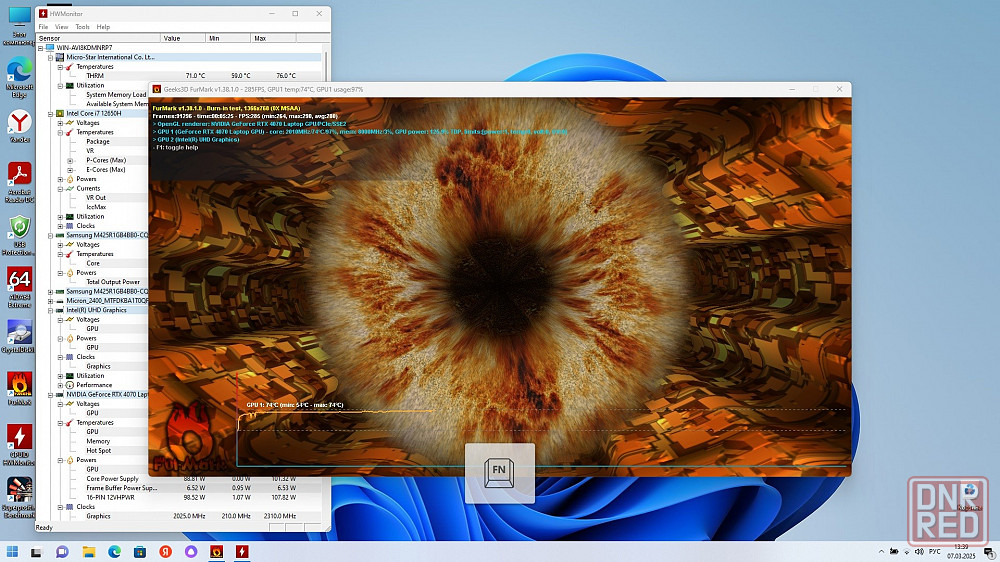Open the Tools menu in HWMonitor
1000x562 pixels.
[x=82, y=27]
